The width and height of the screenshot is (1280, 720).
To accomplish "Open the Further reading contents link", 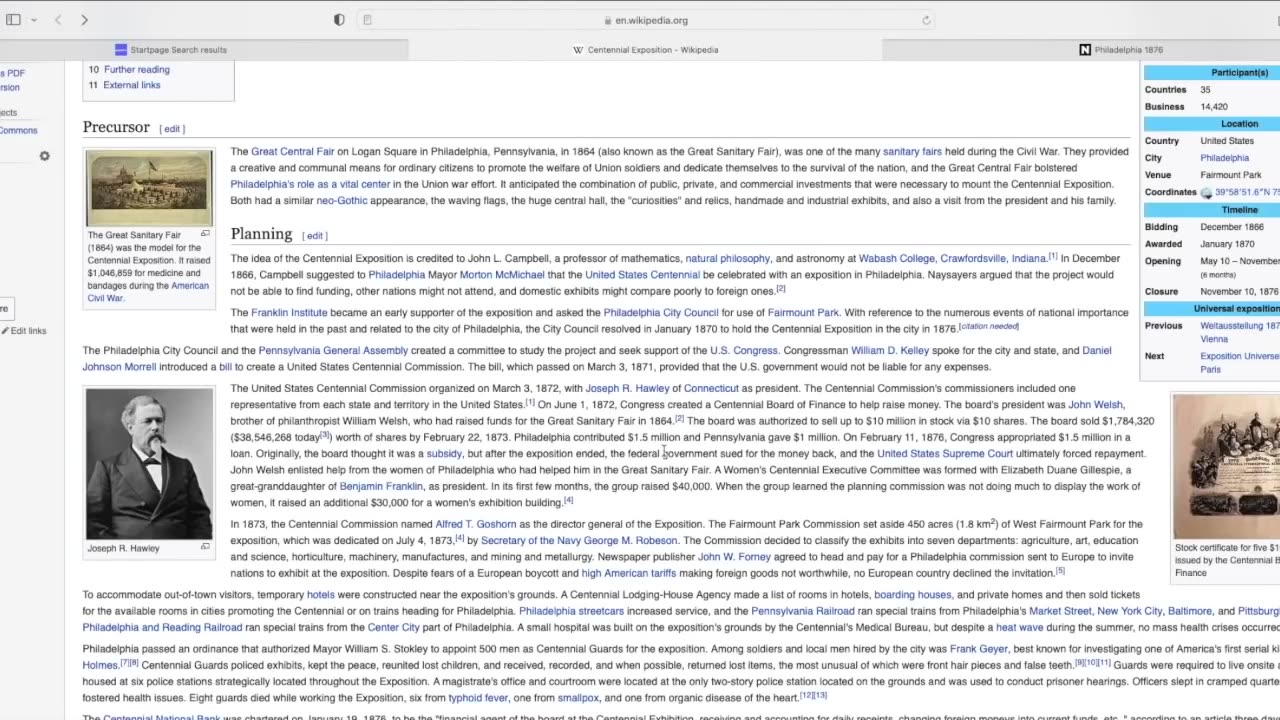I will (x=137, y=69).
